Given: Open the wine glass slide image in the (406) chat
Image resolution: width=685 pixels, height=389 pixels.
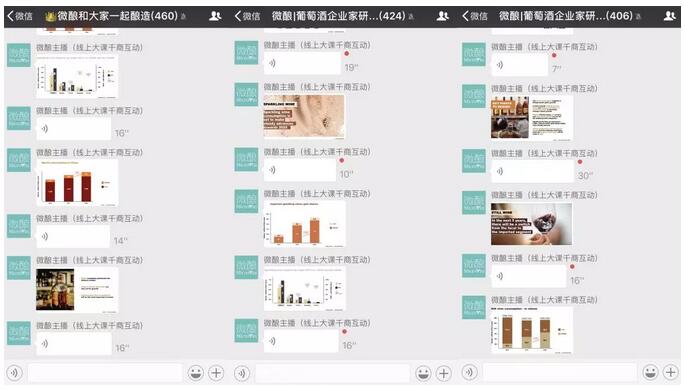Looking at the screenshot, I should tap(532, 224).
